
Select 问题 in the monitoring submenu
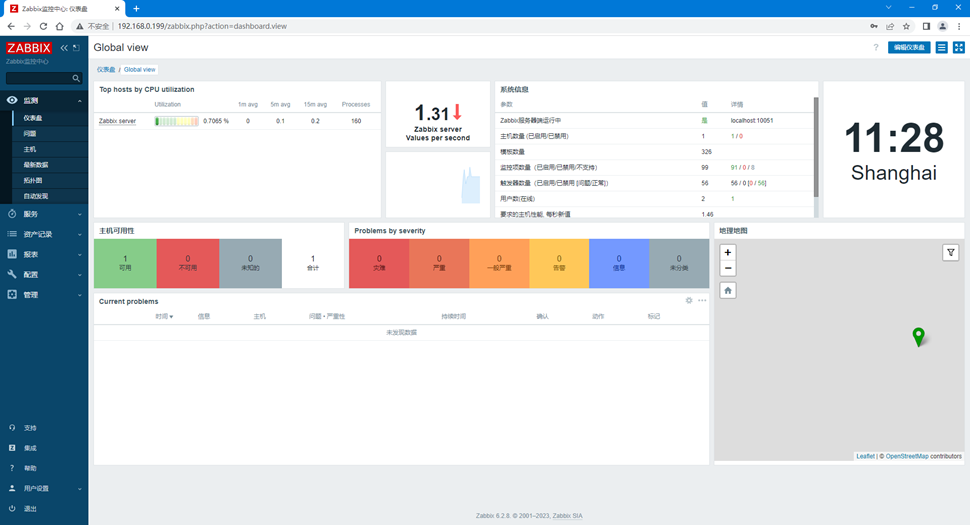click(x=50, y=134)
